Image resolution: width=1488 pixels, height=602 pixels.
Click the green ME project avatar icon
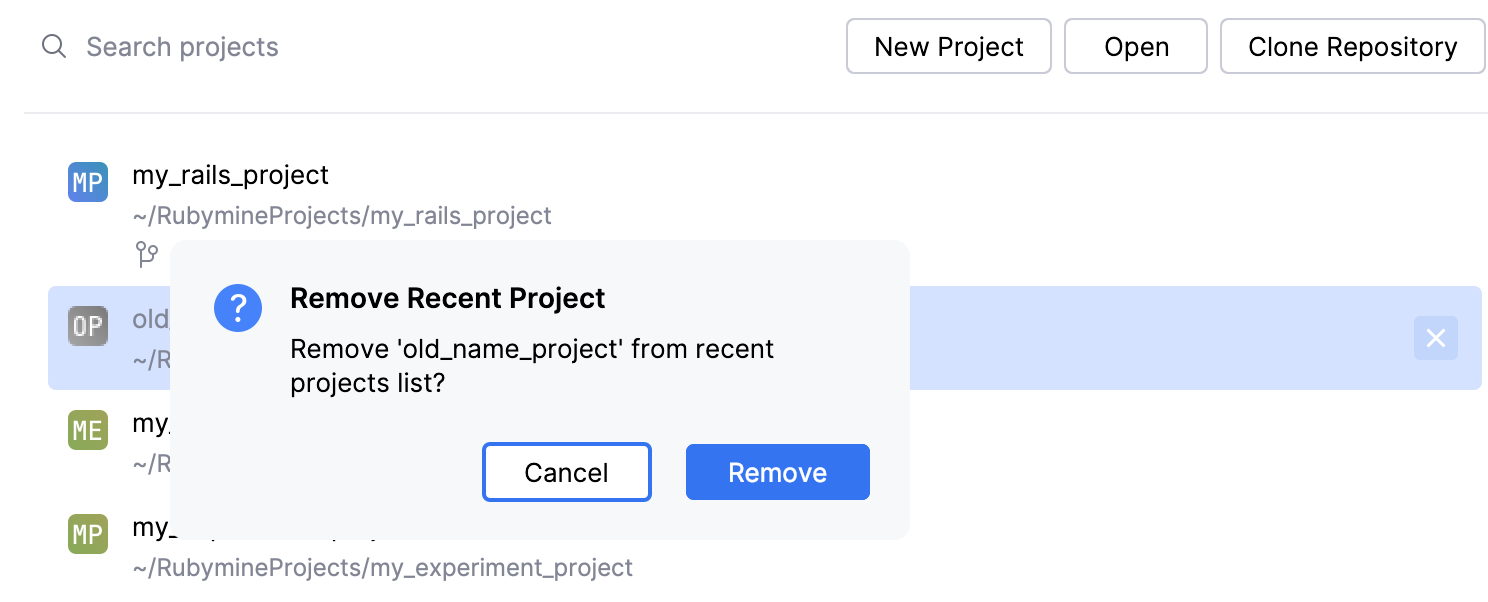pos(87,430)
